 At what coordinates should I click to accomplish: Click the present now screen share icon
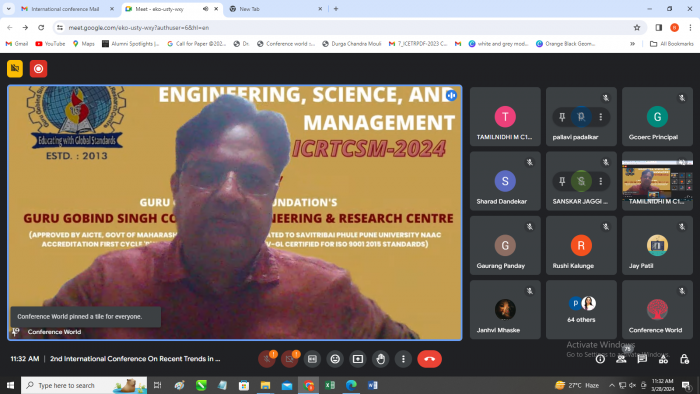click(358, 359)
